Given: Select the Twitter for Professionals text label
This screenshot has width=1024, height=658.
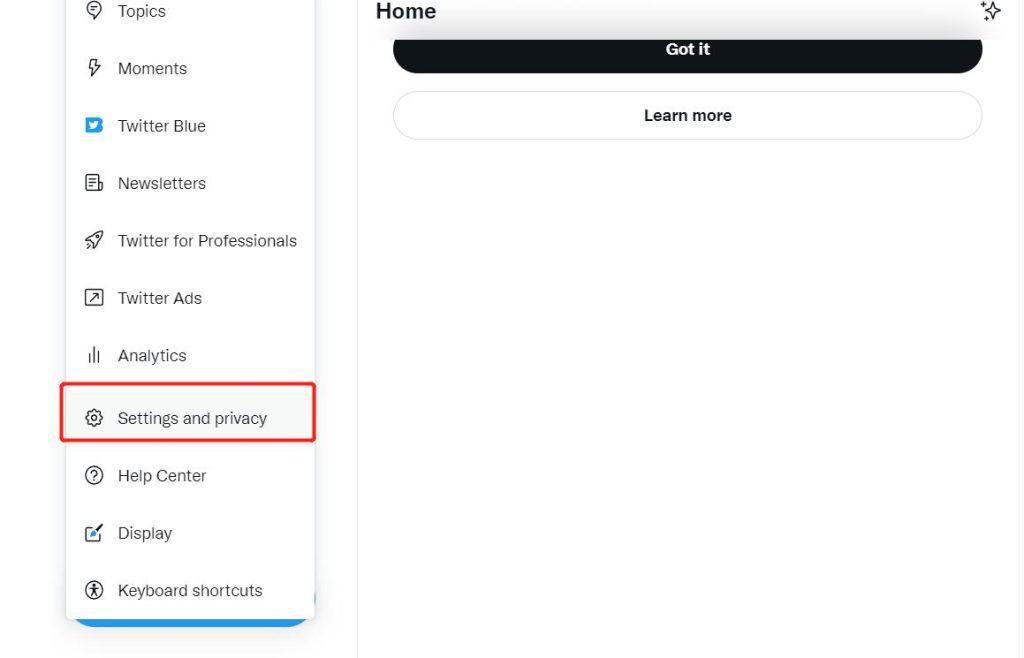Looking at the screenshot, I should click(207, 241).
